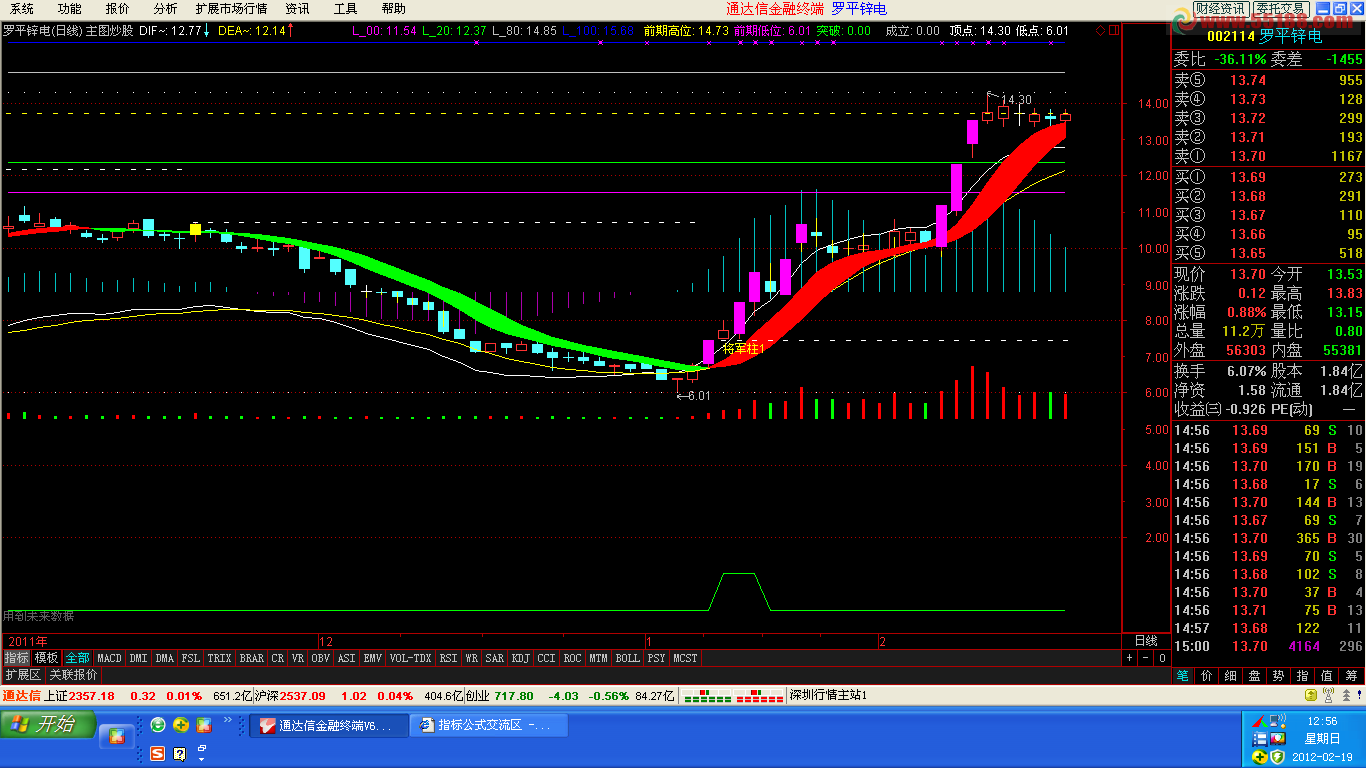Click the stock code 002114 header
This screenshot has height=768, width=1366.
(x=1230, y=36)
